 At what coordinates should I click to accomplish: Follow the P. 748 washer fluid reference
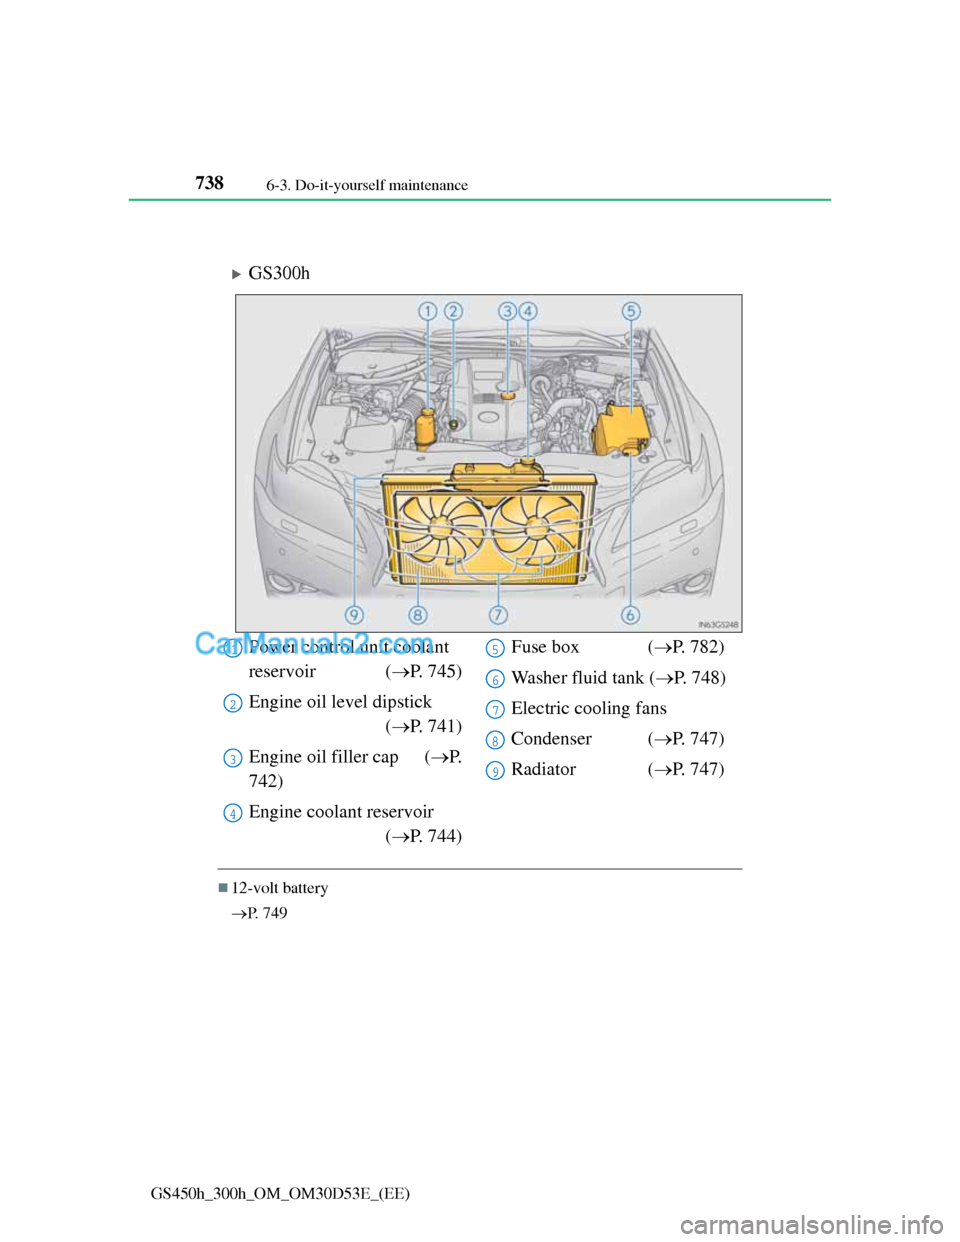tap(688, 678)
